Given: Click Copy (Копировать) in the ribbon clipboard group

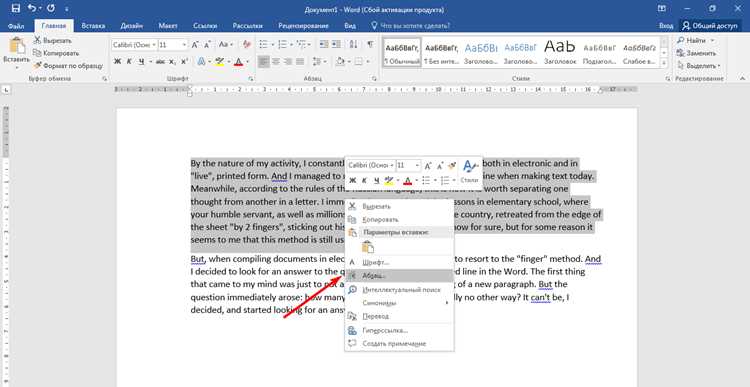Looking at the screenshot, I should (x=56, y=53).
